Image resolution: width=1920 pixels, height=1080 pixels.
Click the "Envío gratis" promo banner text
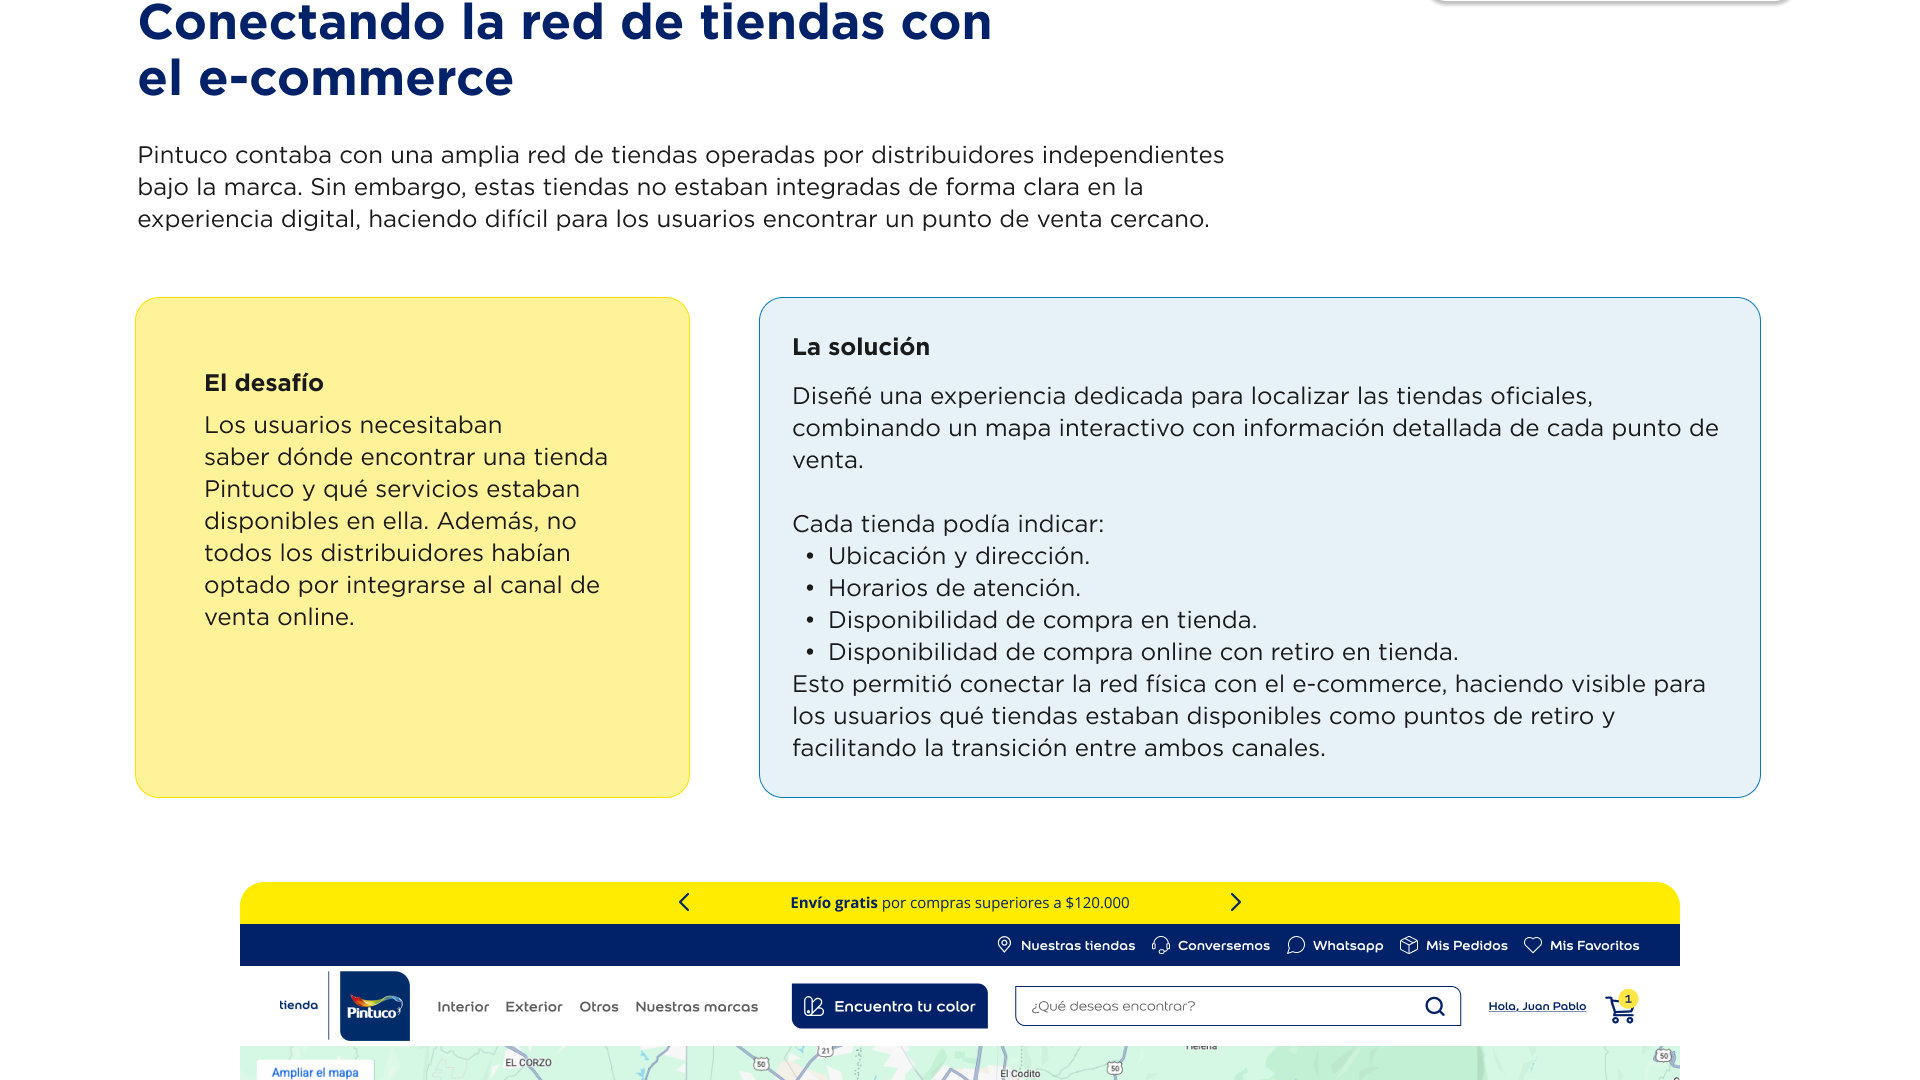point(960,902)
